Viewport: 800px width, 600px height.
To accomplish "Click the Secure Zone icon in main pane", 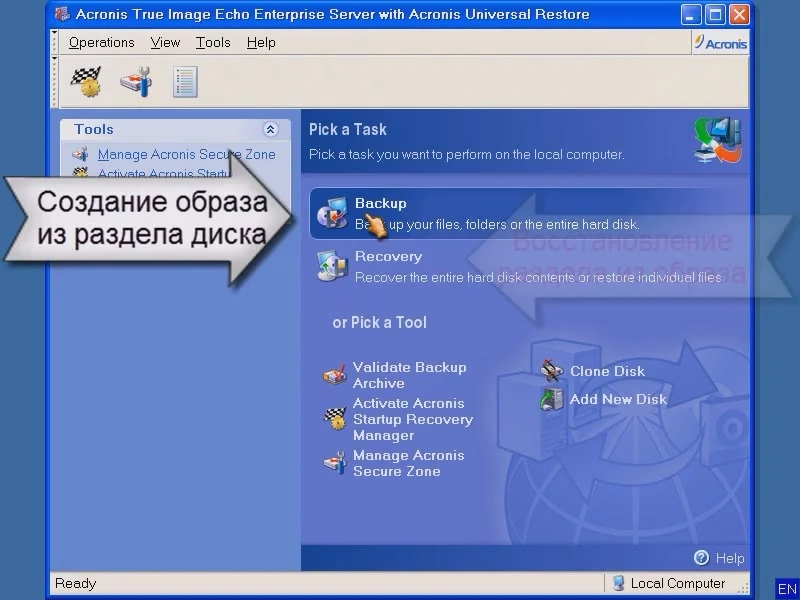I will tap(335, 463).
